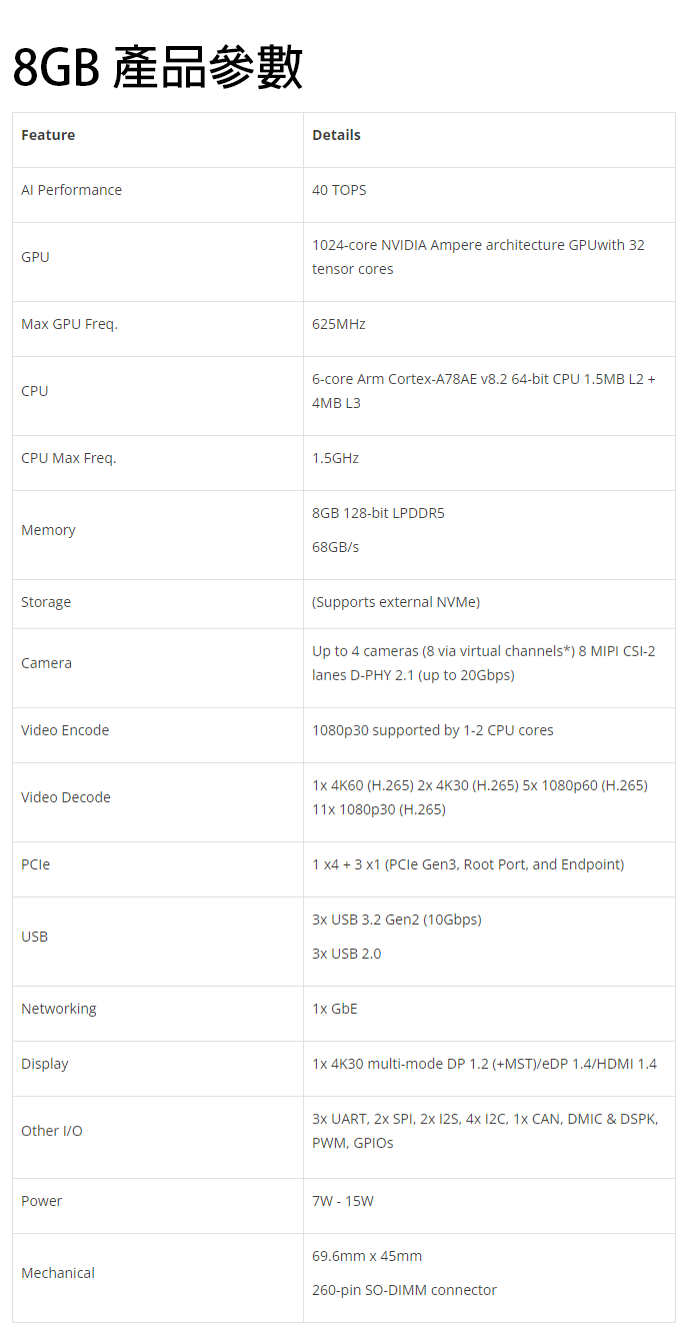This screenshot has width=690, height=1334.
Task: Select the AI Performance row label
Action: coord(71,190)
